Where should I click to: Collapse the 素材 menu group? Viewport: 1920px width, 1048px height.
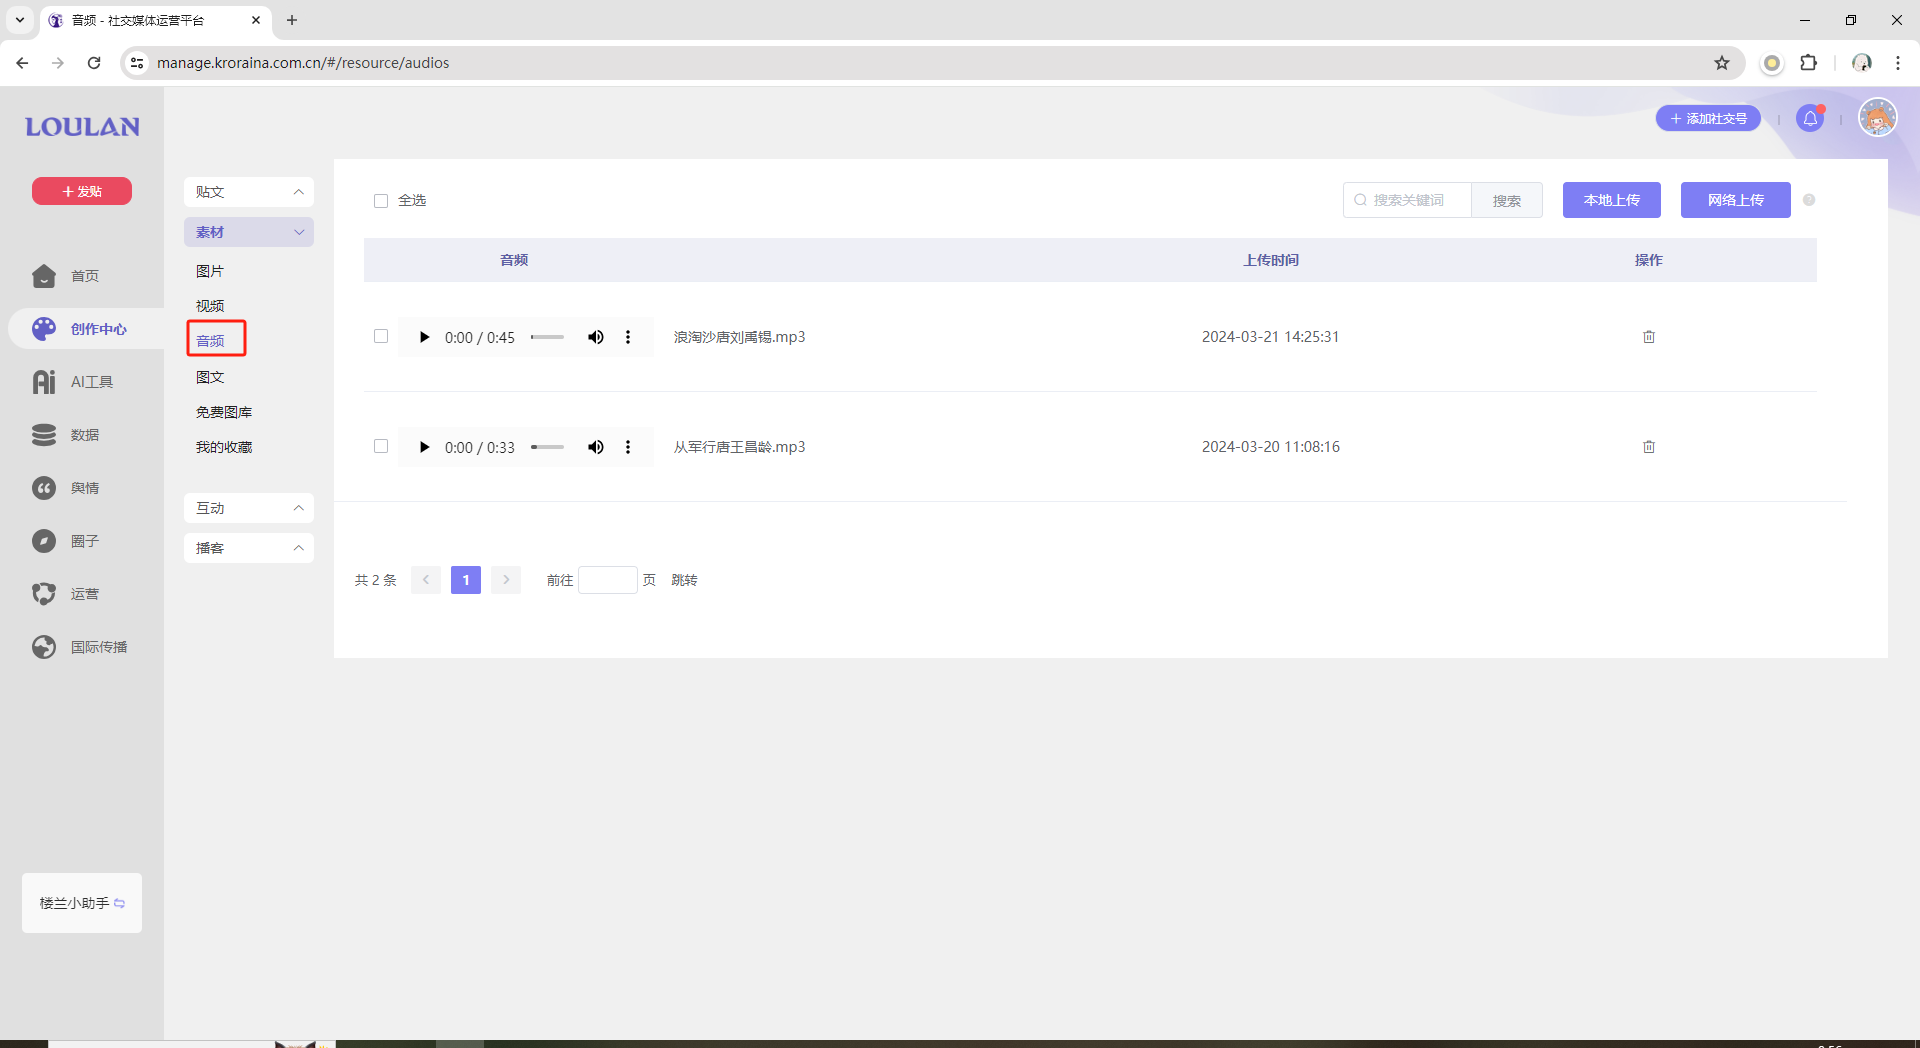point(249,232)
